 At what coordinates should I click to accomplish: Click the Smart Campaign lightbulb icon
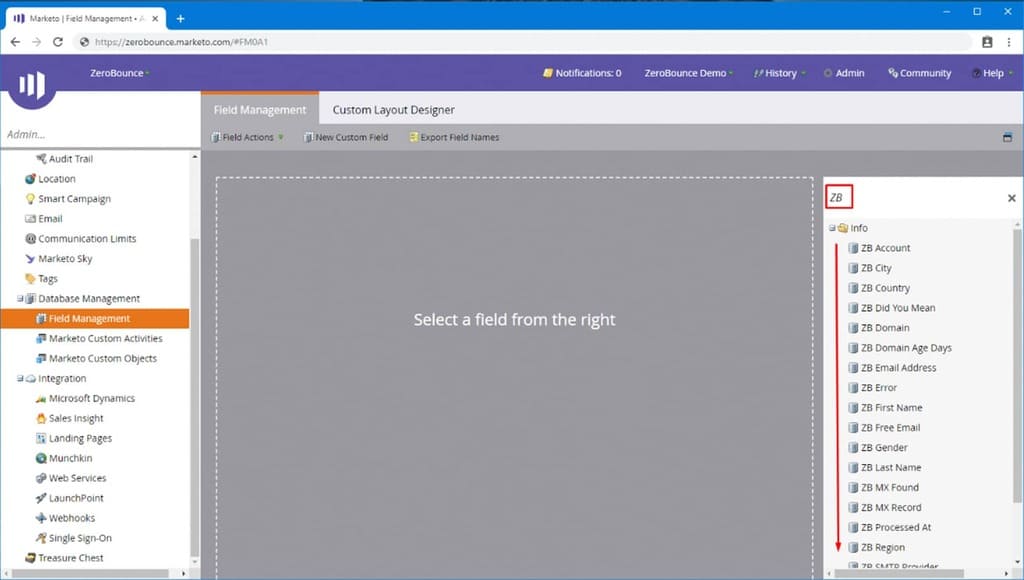[30, 199]
